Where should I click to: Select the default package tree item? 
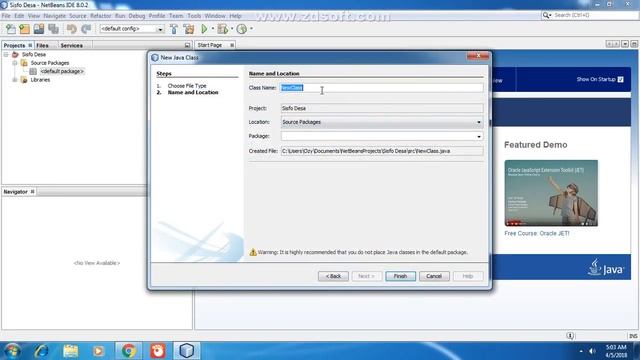pyautogui.click(x=62, y=71)
